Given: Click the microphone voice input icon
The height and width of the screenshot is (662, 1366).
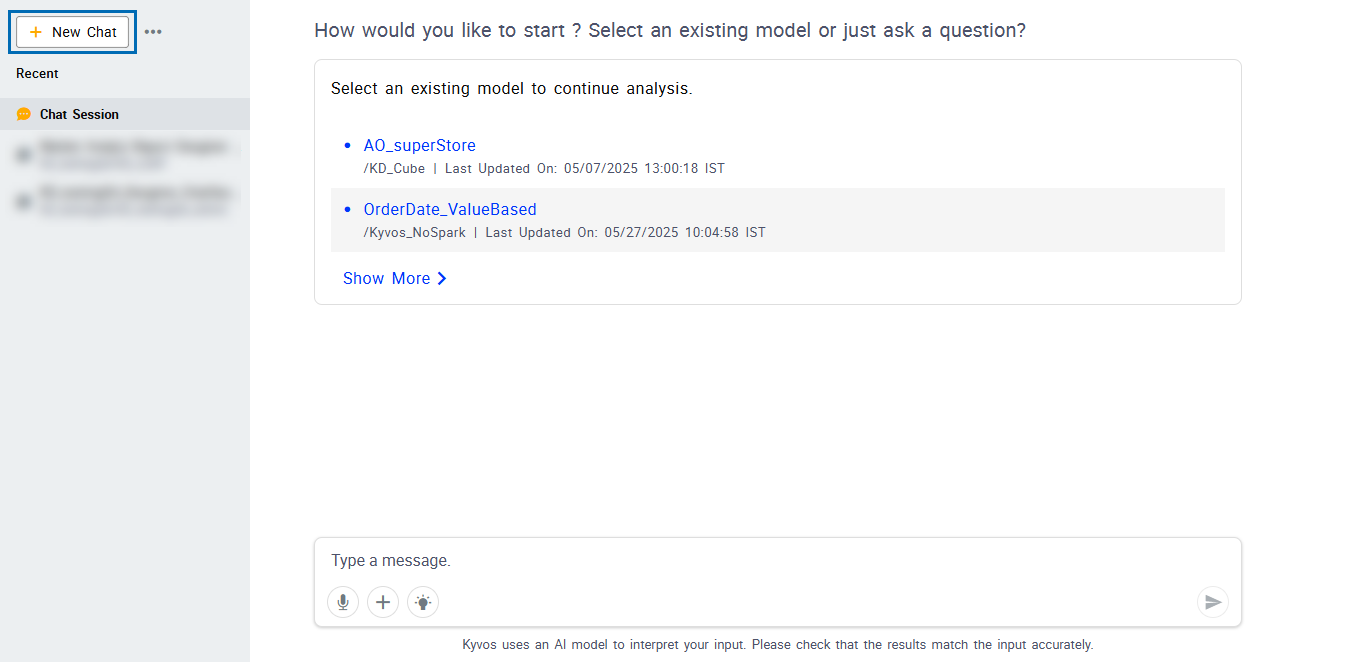Looking at the screenshot, I should click(343, 602).
